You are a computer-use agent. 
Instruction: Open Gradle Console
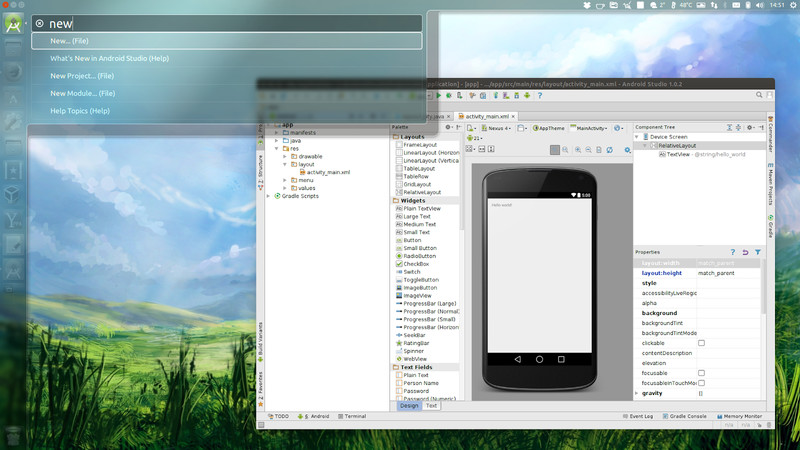684,416
